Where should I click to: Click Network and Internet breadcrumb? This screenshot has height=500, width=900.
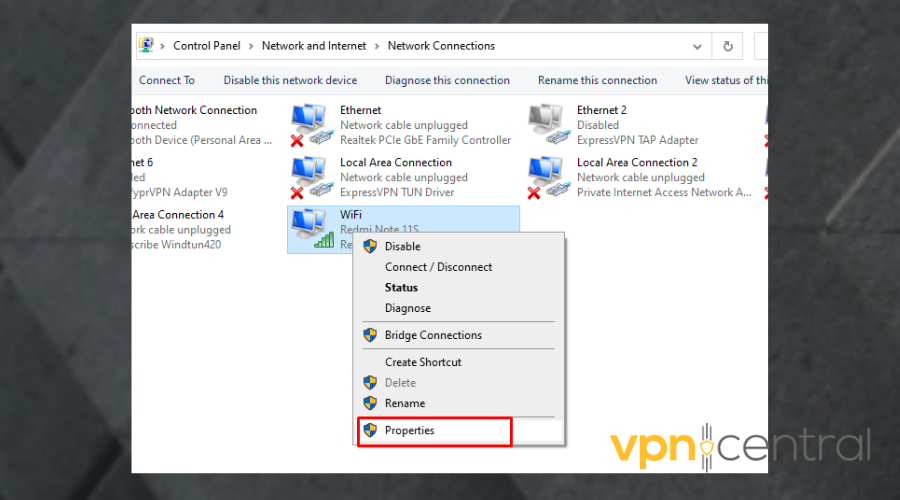pyautogui.click(x=314, y=46)
